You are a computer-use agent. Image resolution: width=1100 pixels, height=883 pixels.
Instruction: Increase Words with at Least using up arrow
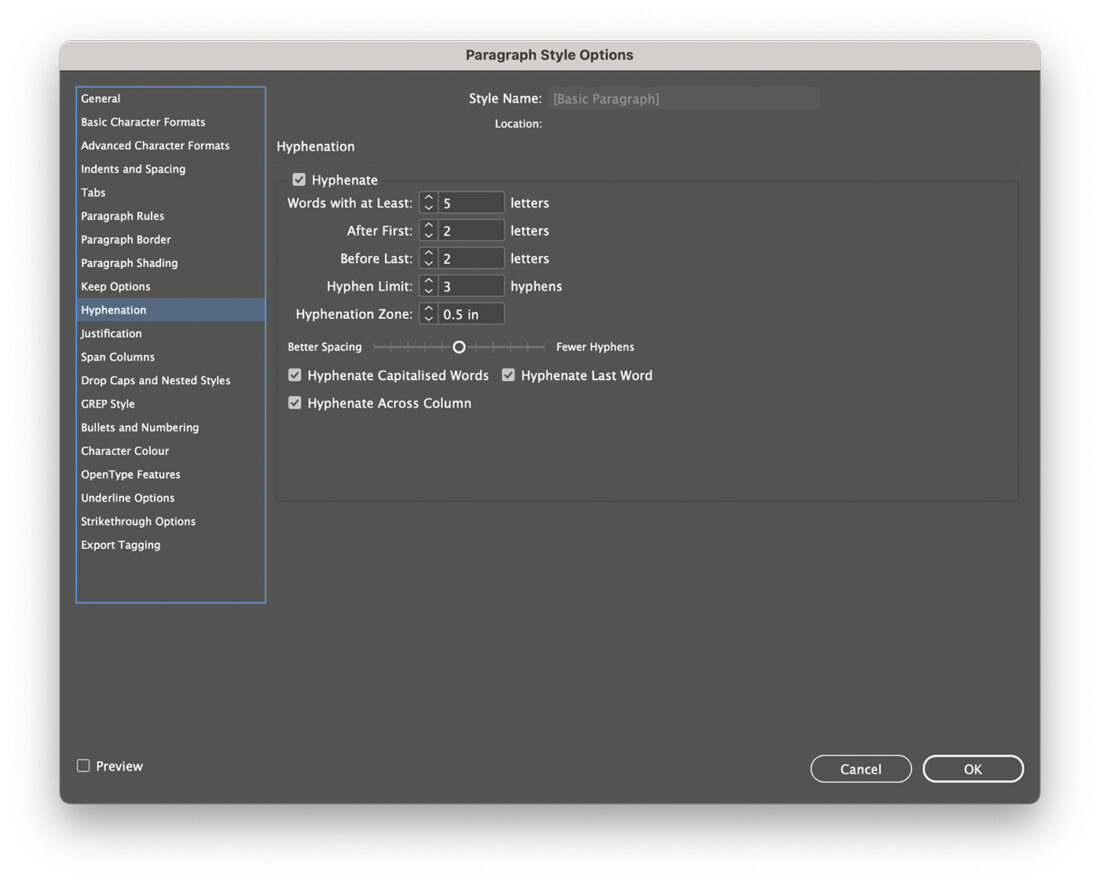(428, 198)
